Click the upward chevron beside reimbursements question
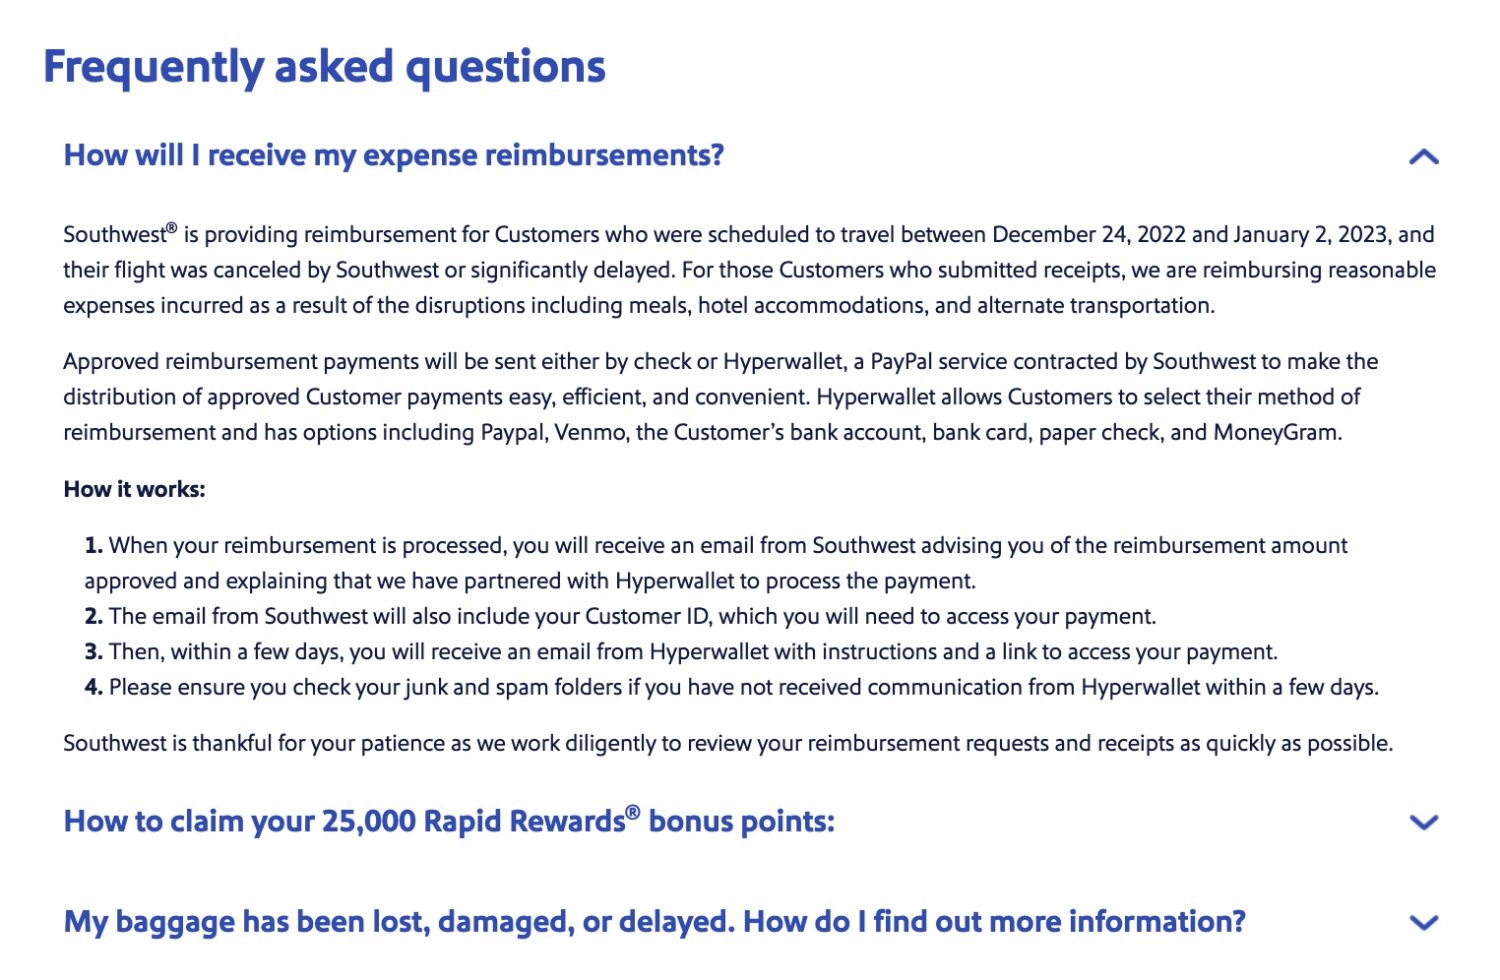 point(1424,155)
